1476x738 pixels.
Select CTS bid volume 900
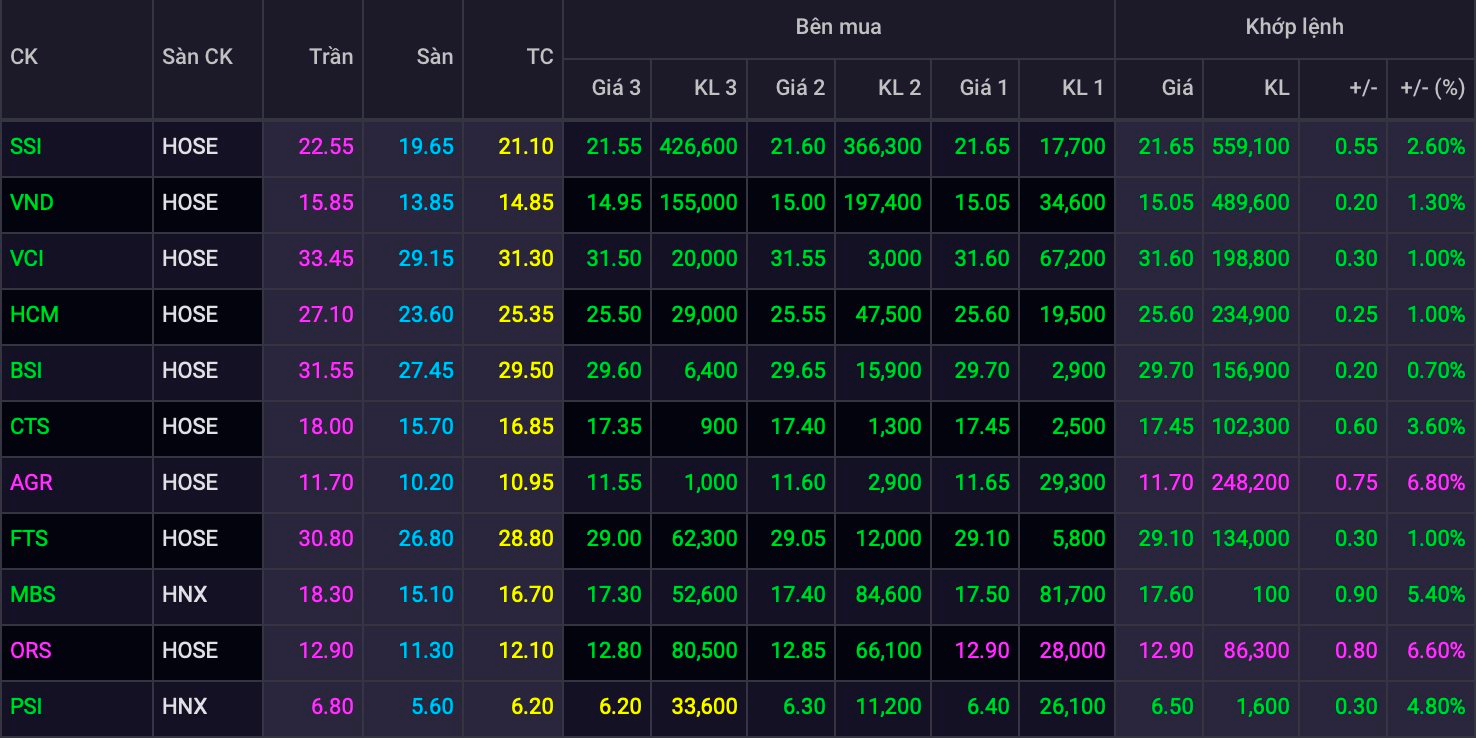pos(719,427)
